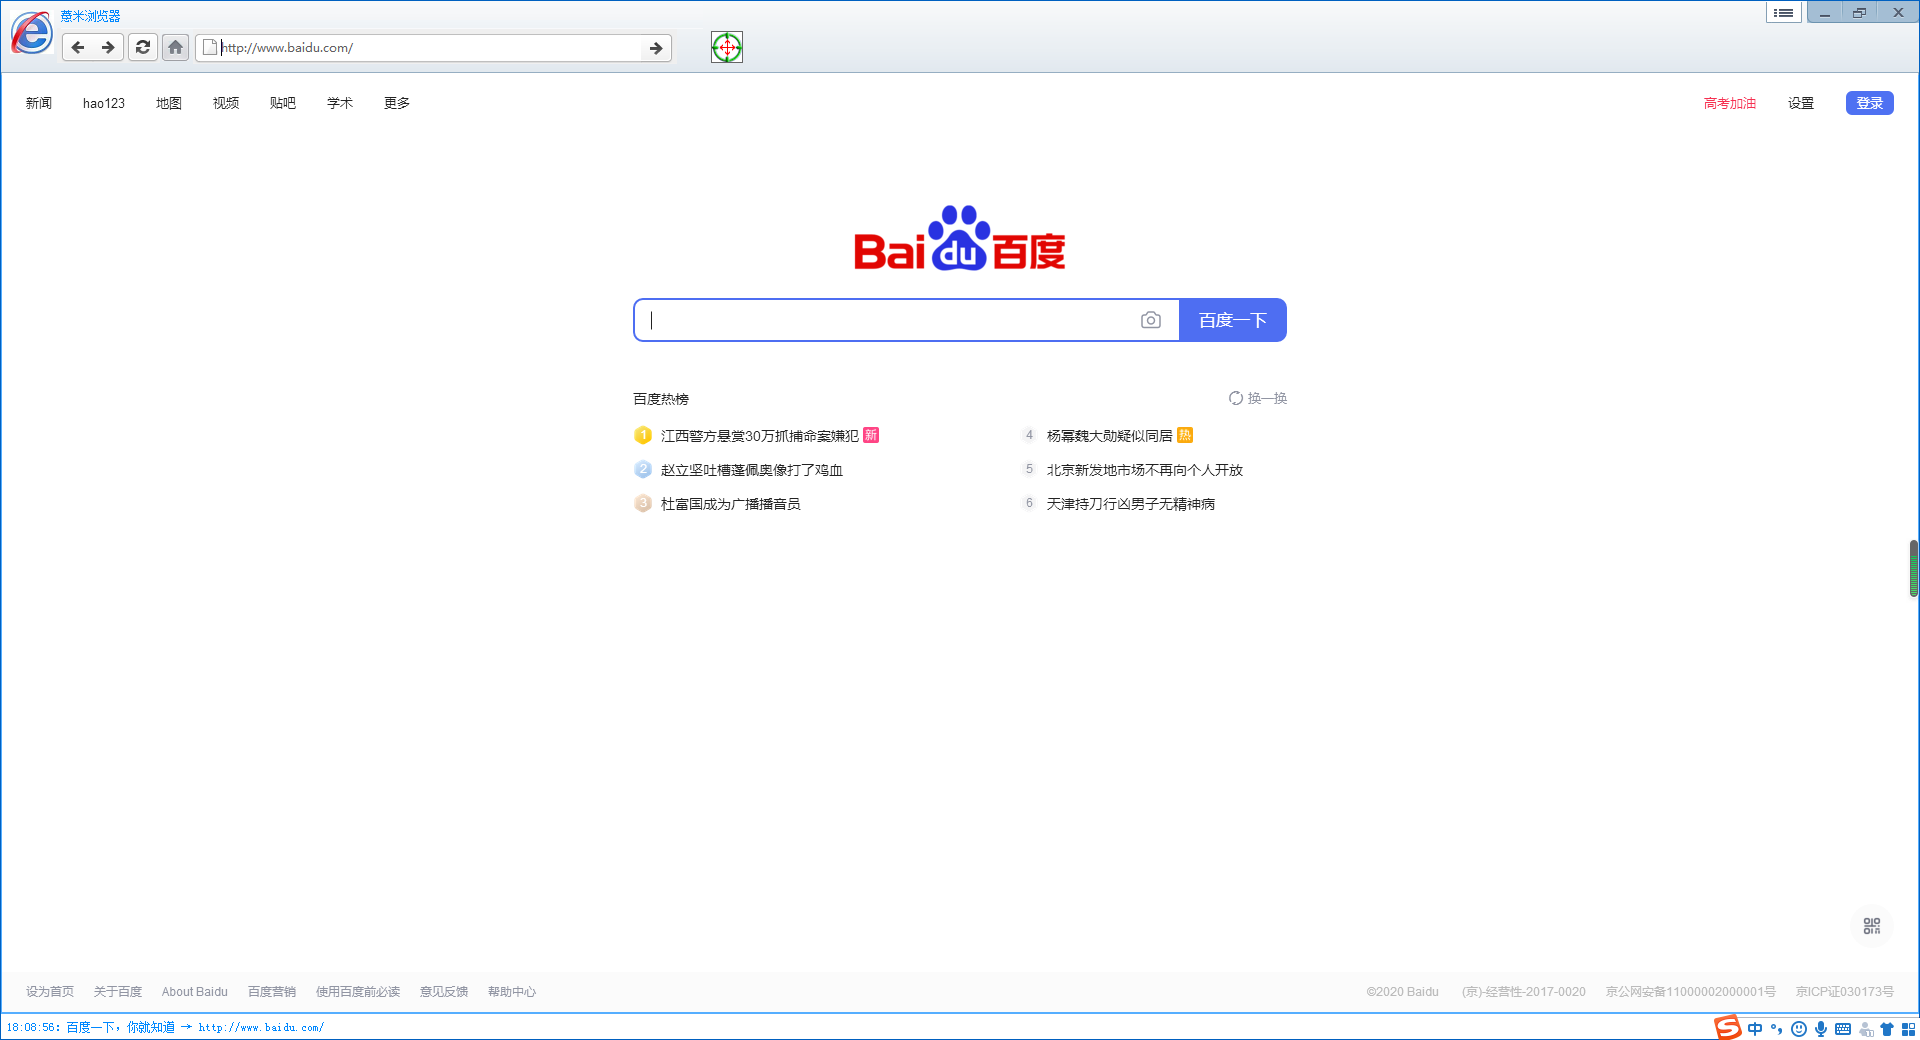
Task: Open hot item 江西警方悬赏30万抓捕命案嫌犯
Action: 759,435
